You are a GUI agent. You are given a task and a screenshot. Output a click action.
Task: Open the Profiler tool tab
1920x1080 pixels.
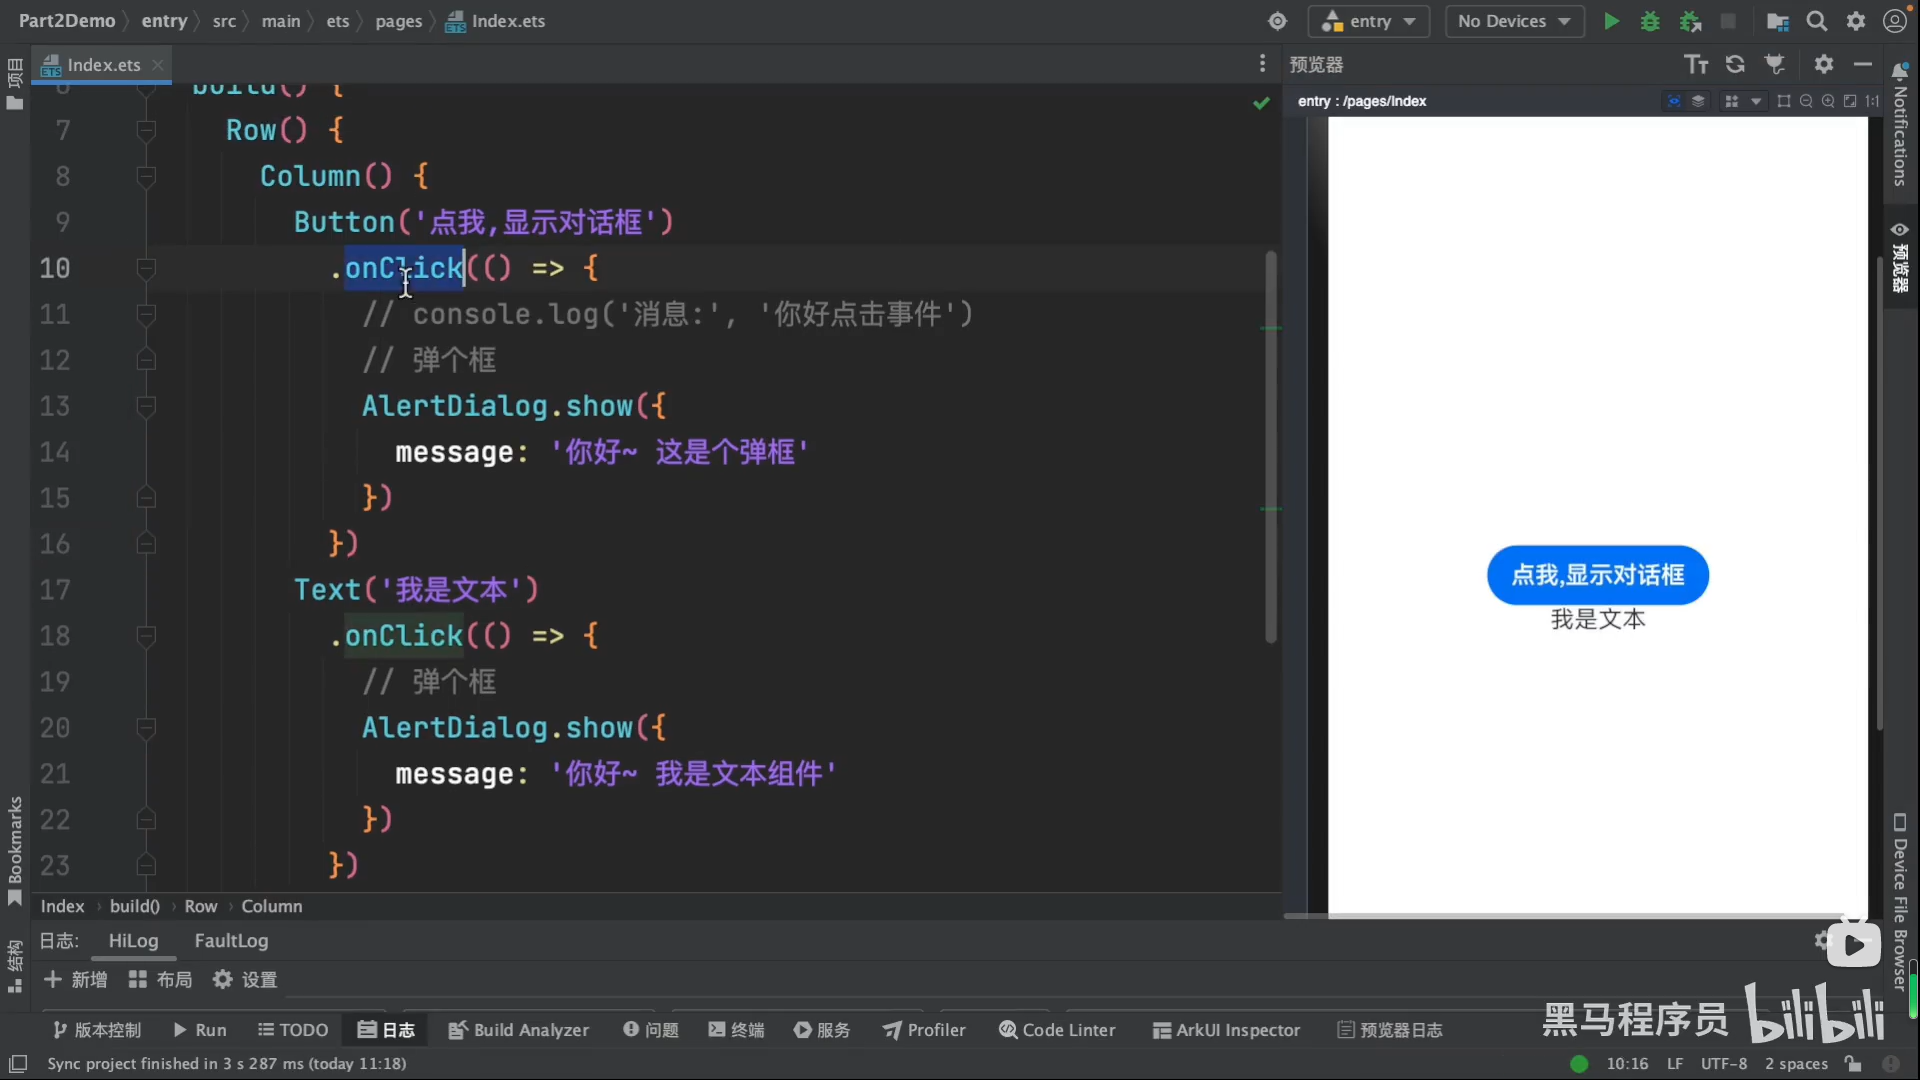(924, 1030)
